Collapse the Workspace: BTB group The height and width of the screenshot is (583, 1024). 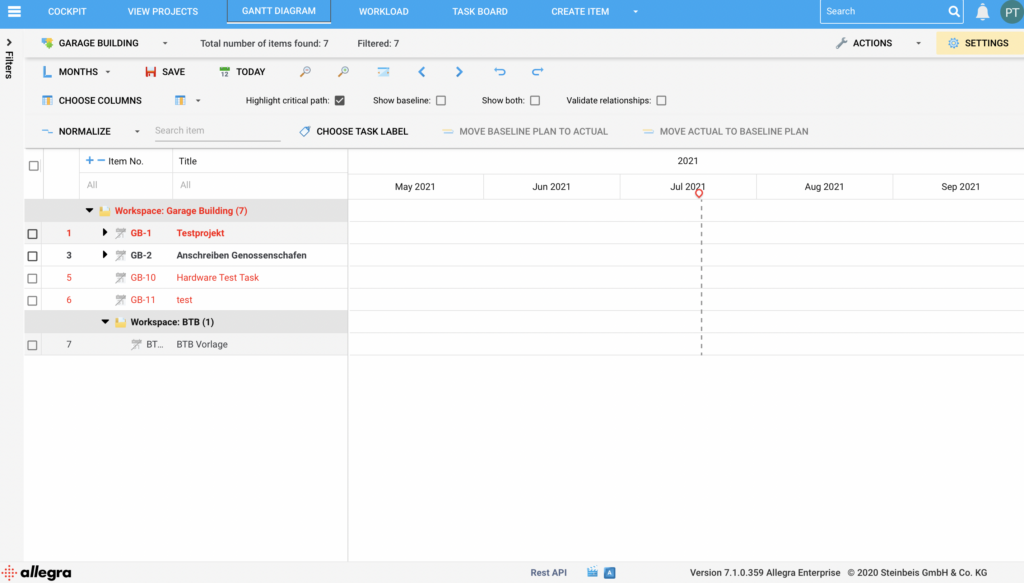(105, 322)
